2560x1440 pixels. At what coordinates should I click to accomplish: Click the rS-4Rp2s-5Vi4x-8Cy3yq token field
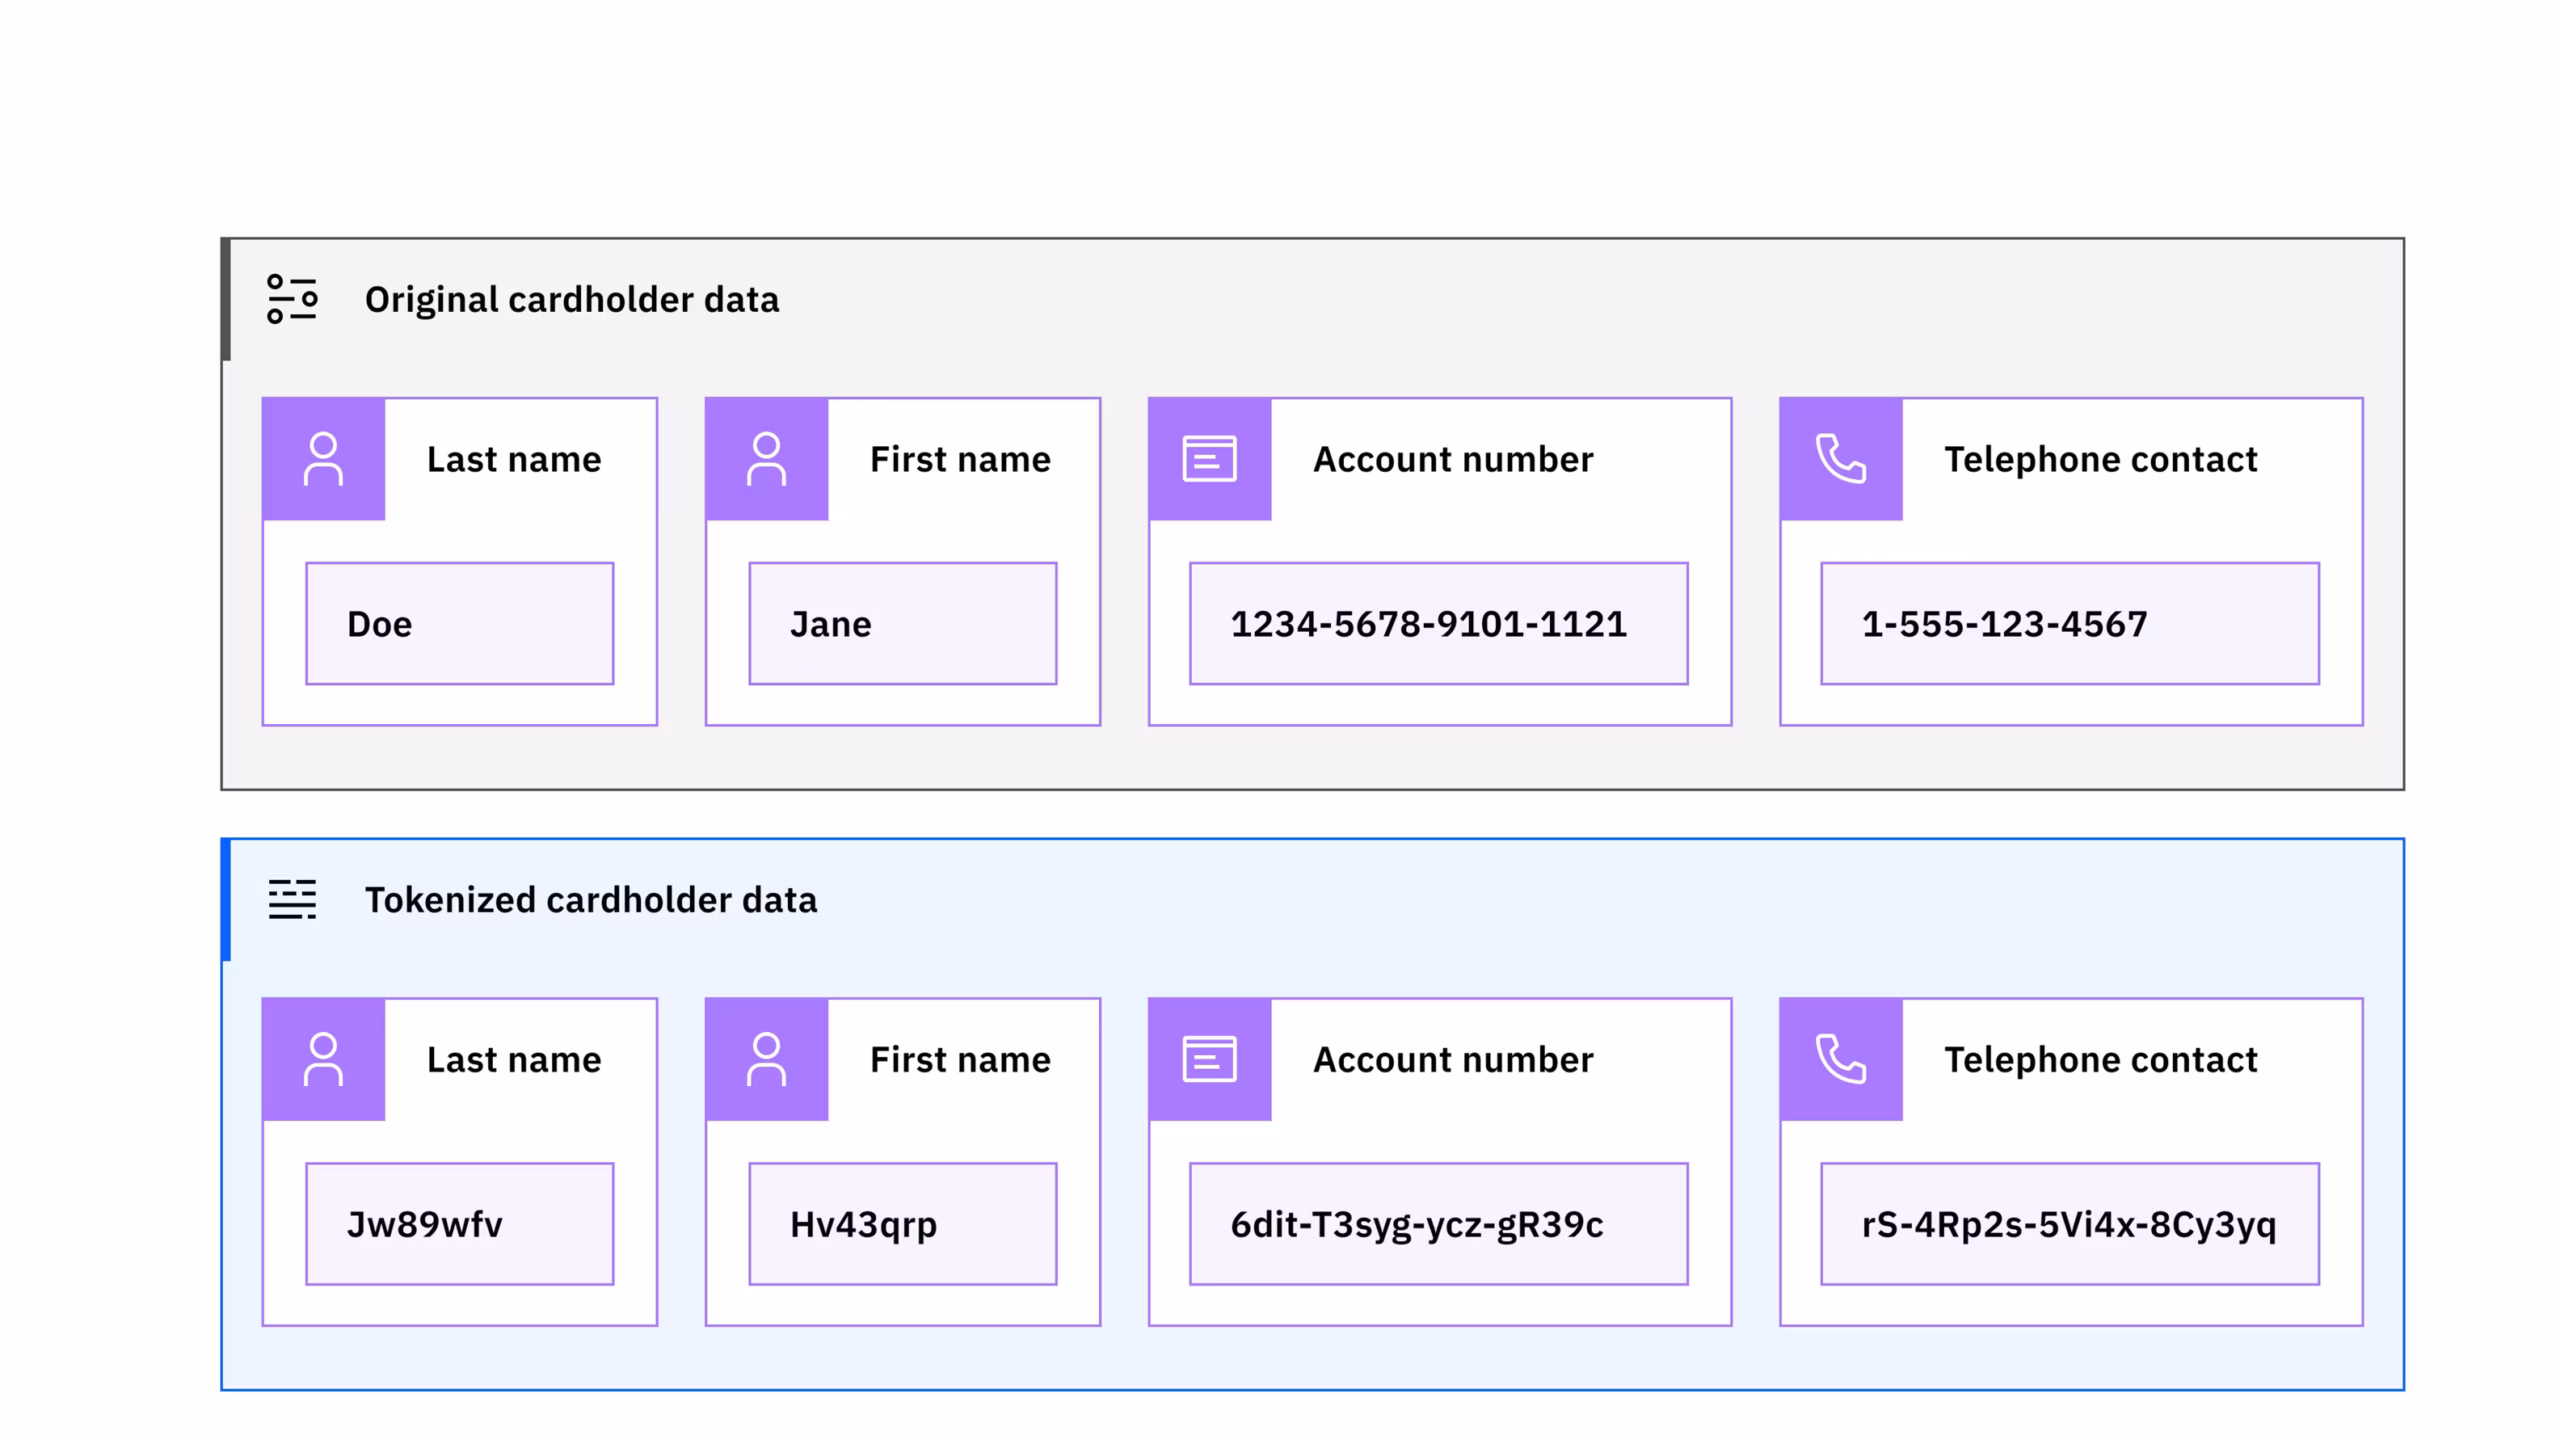coord(2069,1224)
